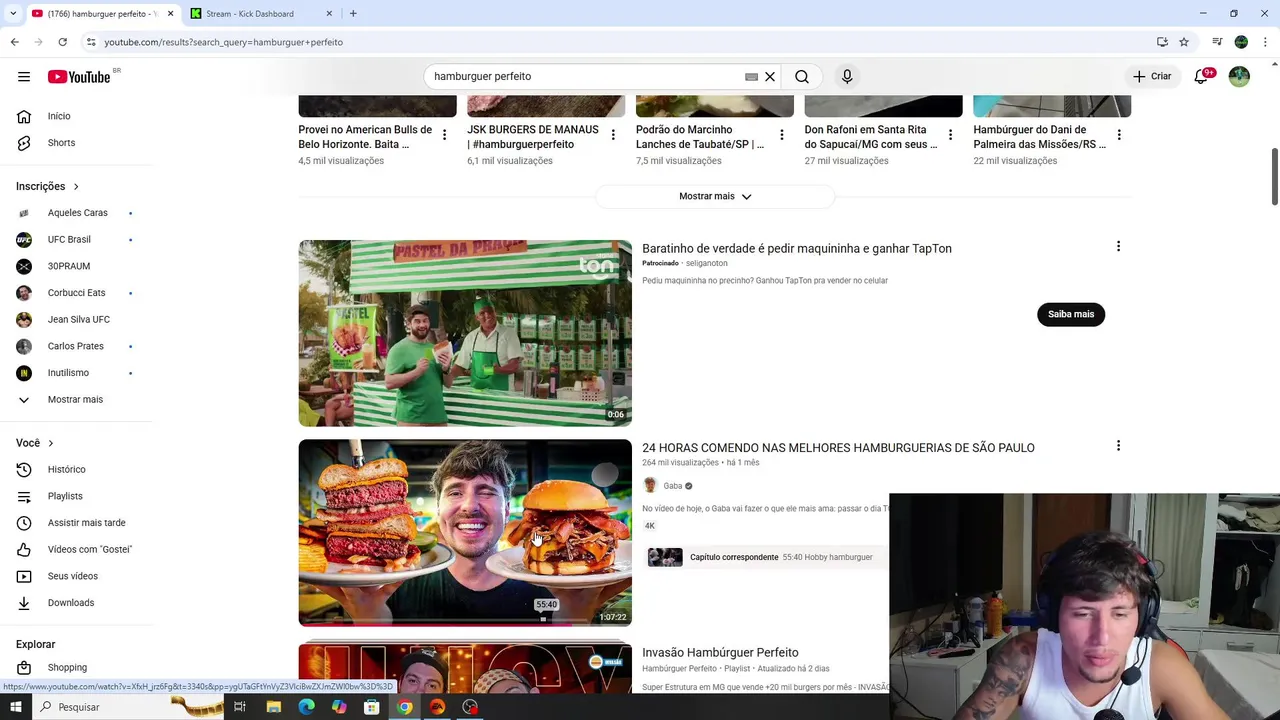This screenshot has height=720, width=1280.
Task: Open the 24 HORAS COMENDO video title
Action: 838,447
